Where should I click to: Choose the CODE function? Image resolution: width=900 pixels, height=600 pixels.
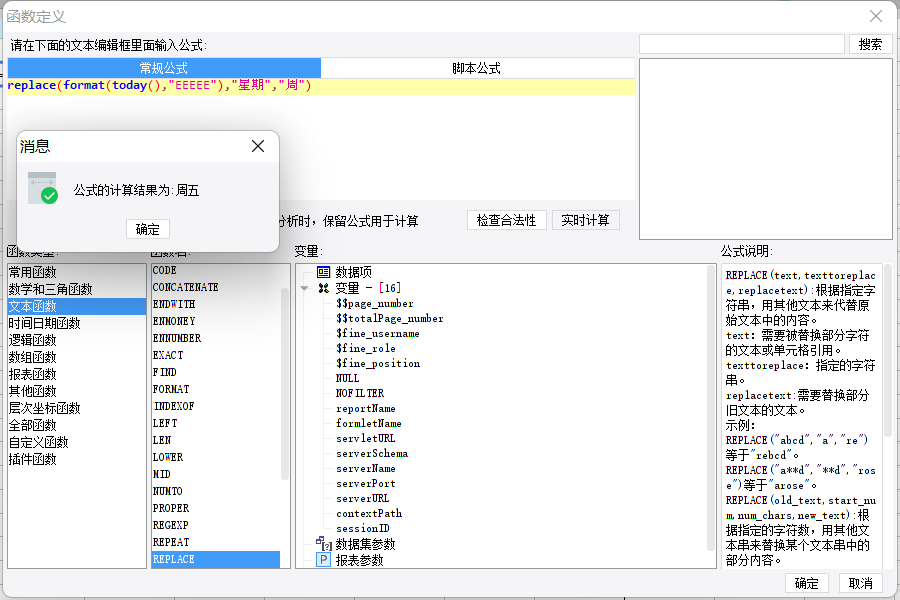[216, 270]
